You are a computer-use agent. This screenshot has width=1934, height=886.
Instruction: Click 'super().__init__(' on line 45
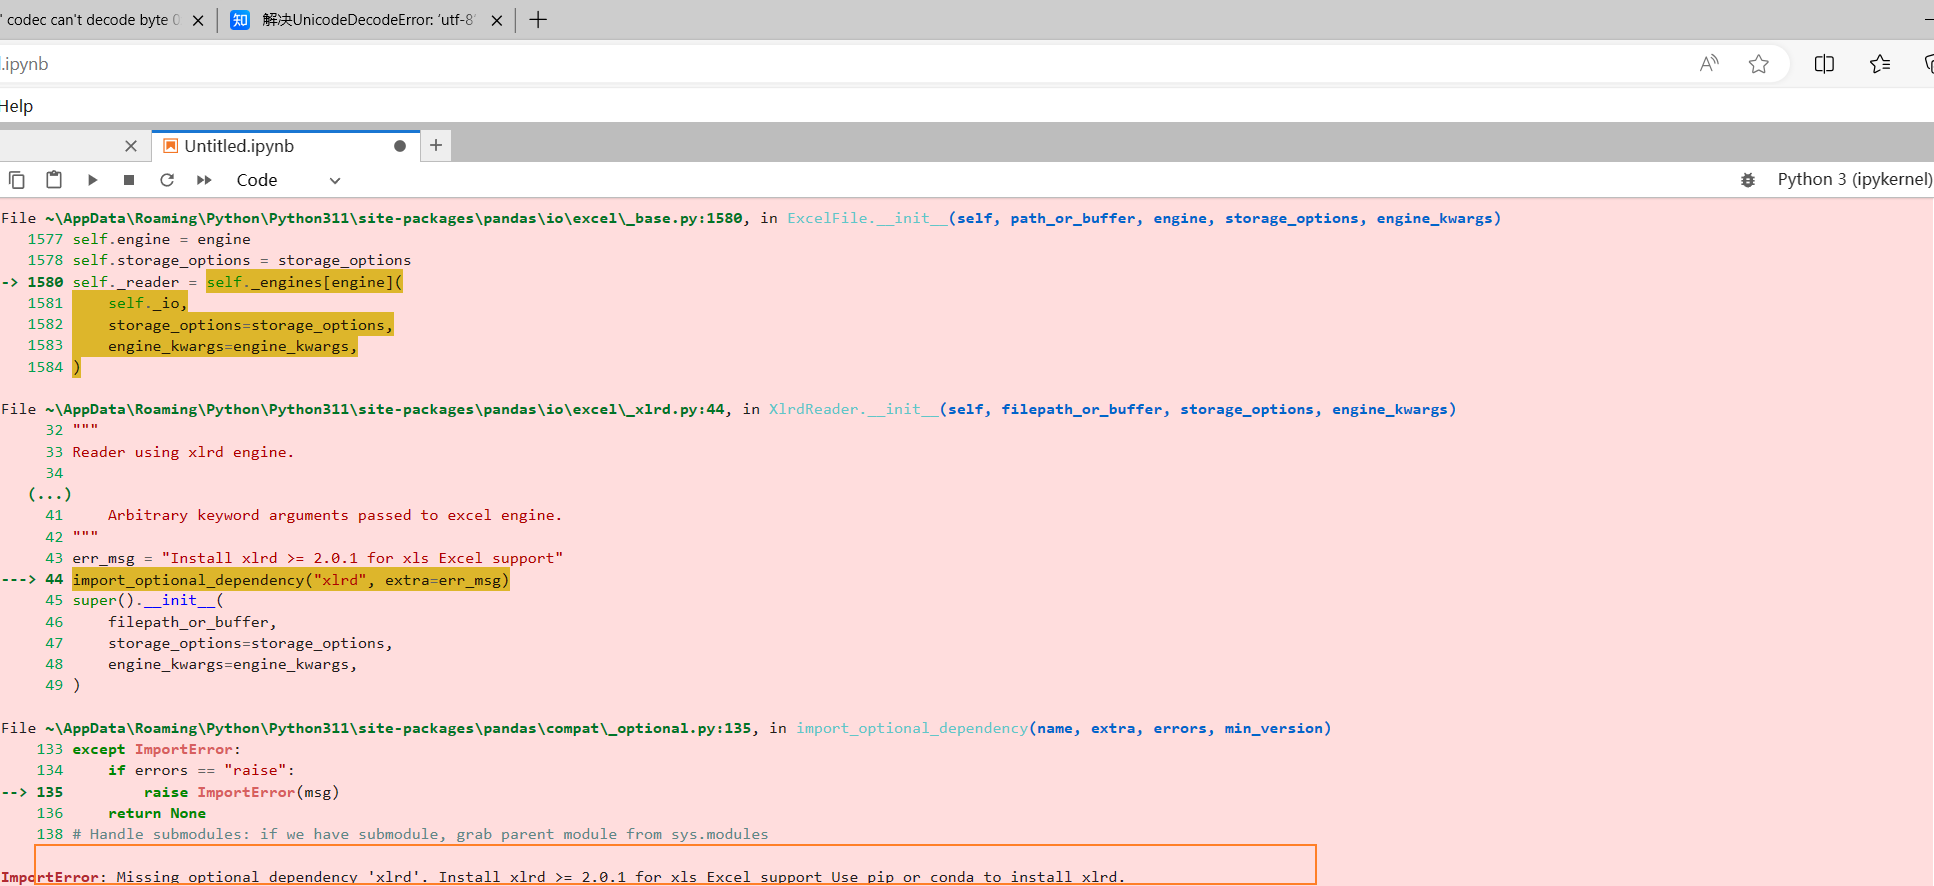(x=148, y=600)
